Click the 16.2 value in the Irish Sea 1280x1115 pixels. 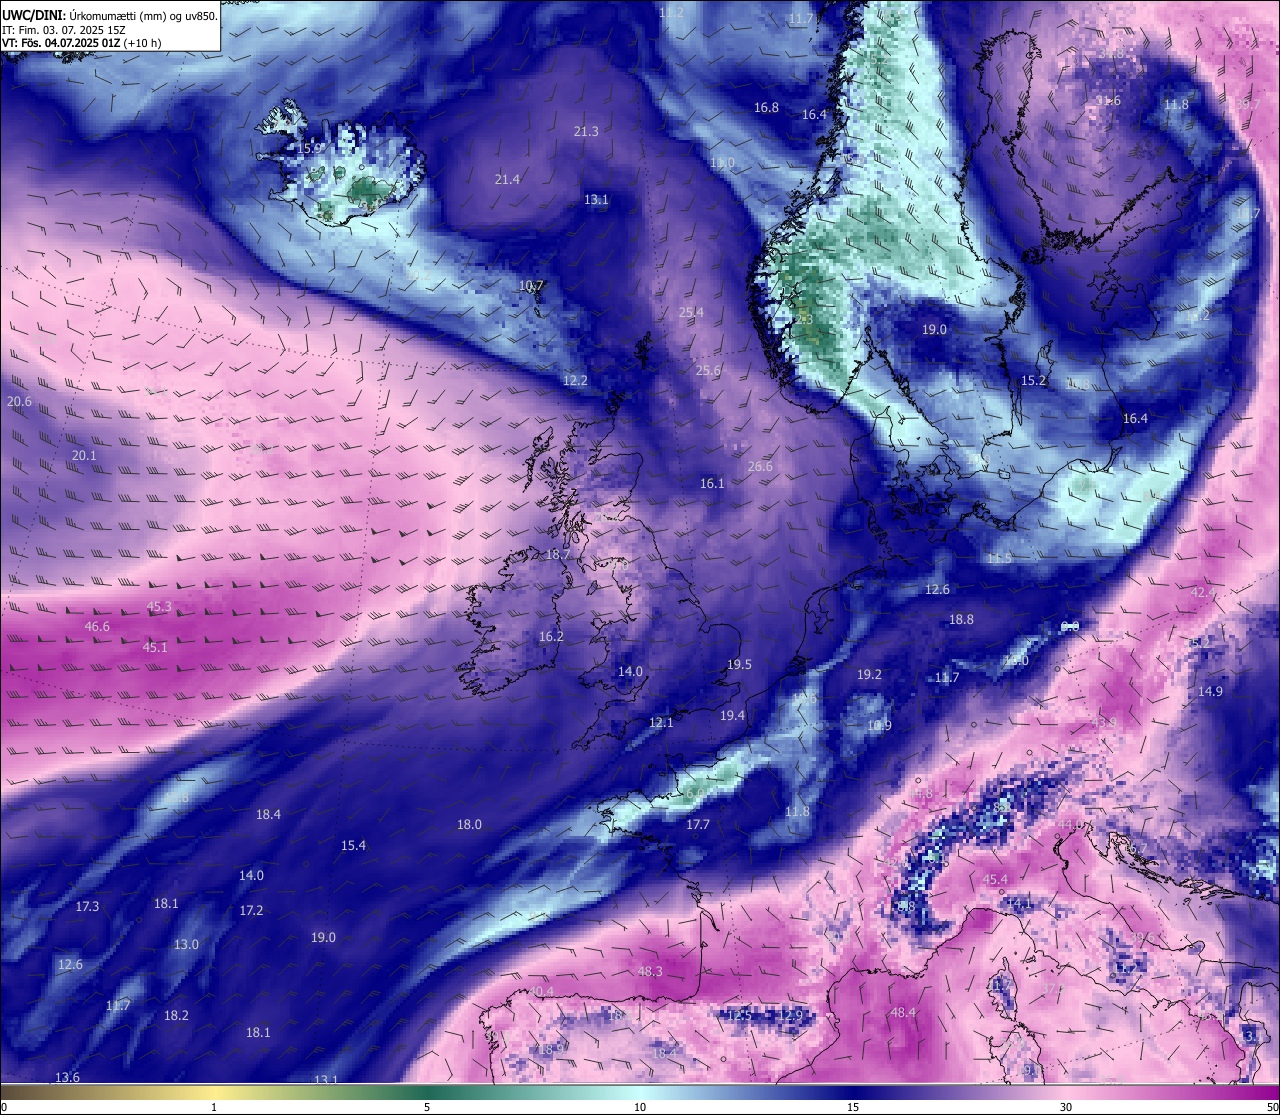point(551,637)
